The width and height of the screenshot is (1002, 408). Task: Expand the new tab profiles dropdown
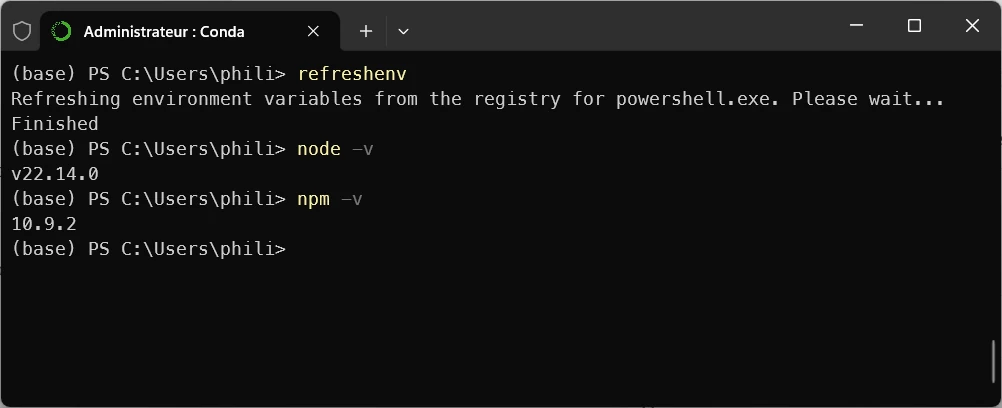coord(403,31)
